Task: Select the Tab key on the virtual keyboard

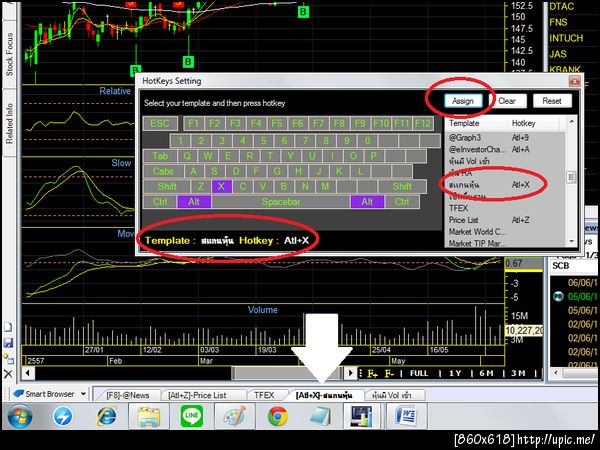Action: point(160,156)
